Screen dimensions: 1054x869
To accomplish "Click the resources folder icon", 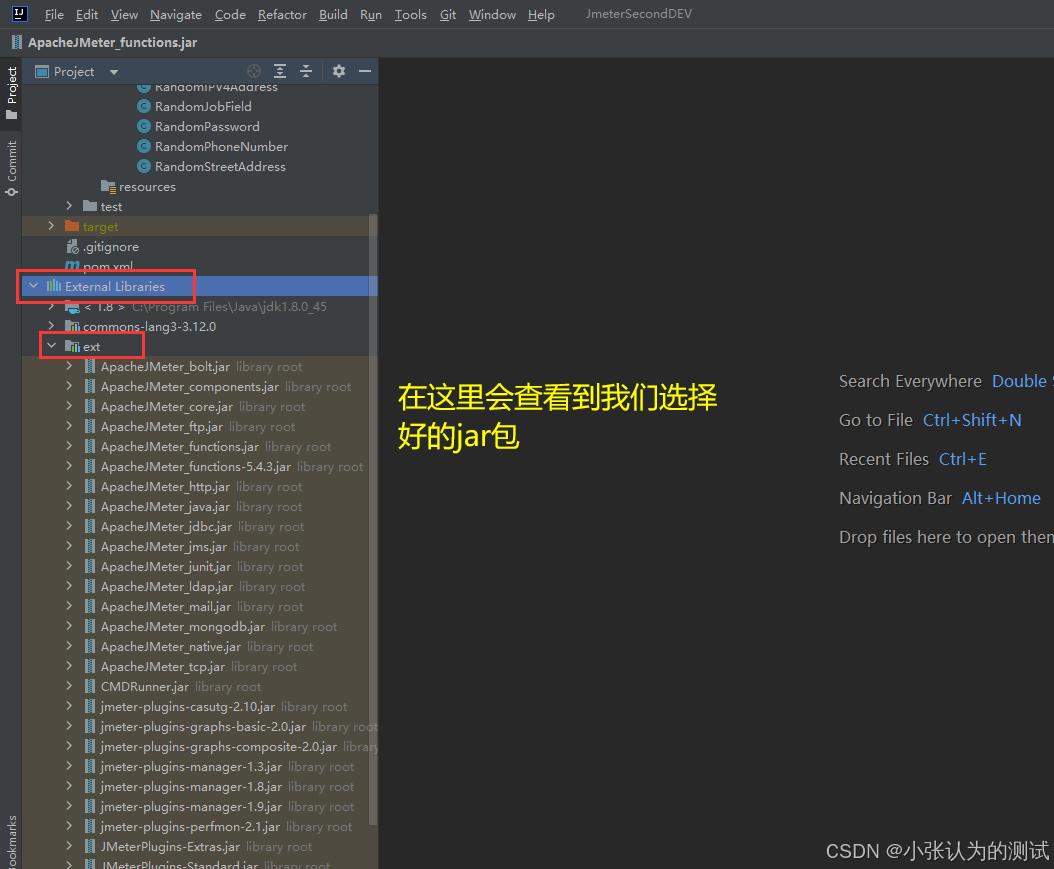I will pyautogui.click(x=108, y=186).
